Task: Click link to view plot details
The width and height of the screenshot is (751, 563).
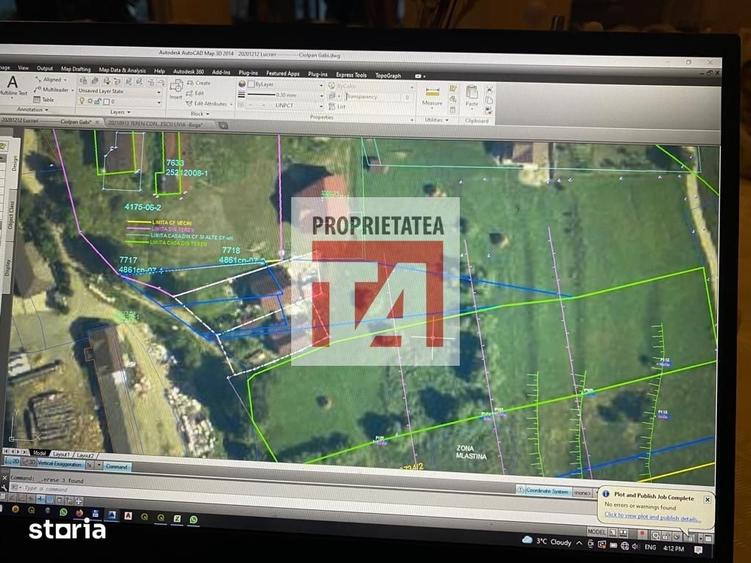Action: pyautogui.click(x=652, y=517)
